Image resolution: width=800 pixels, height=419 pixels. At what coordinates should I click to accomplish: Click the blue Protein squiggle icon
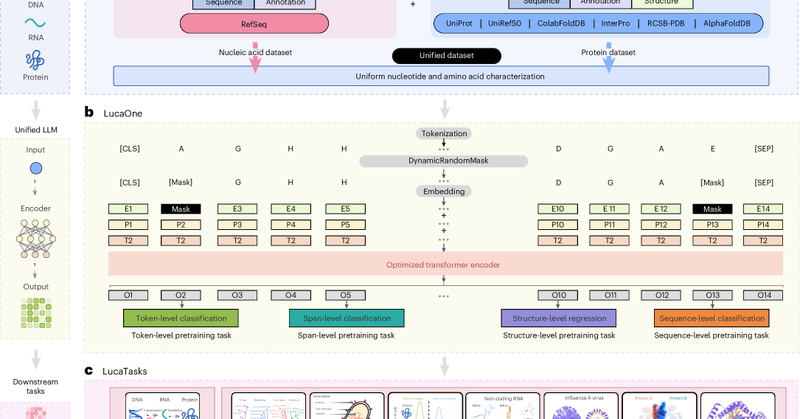35,60
